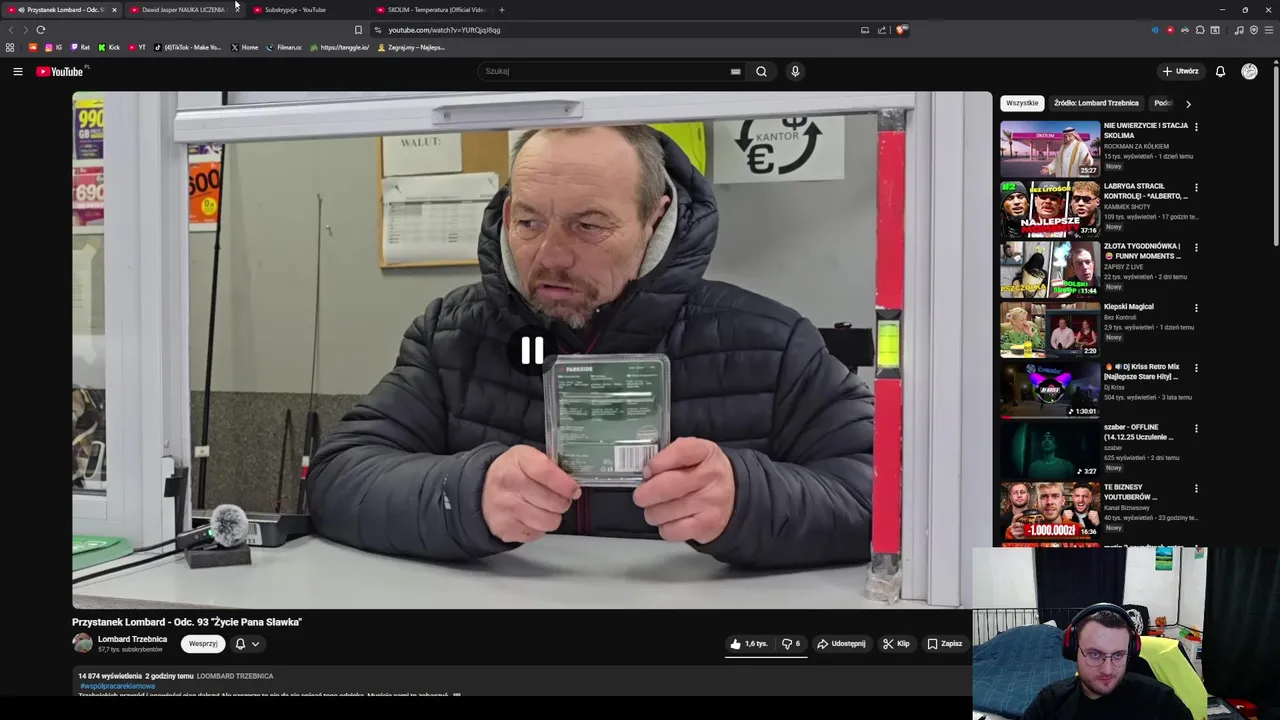Switch to Dawid Jasper NAUKA LICZENIA tab
This screenshot has height=720, width=1280.
coord(183,10)
